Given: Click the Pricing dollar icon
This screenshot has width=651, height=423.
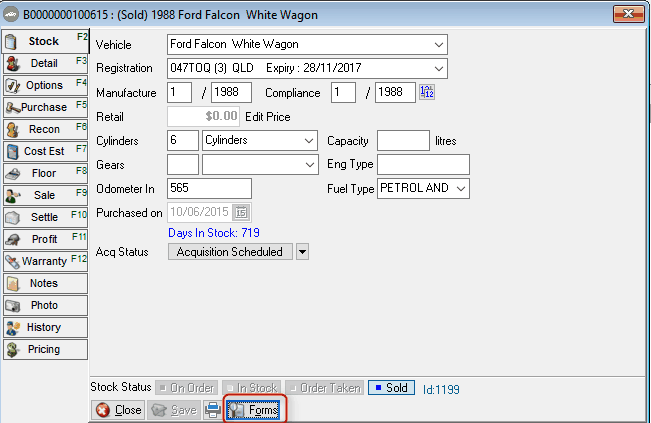Looking at the screenshot, I should pos(12,350).
